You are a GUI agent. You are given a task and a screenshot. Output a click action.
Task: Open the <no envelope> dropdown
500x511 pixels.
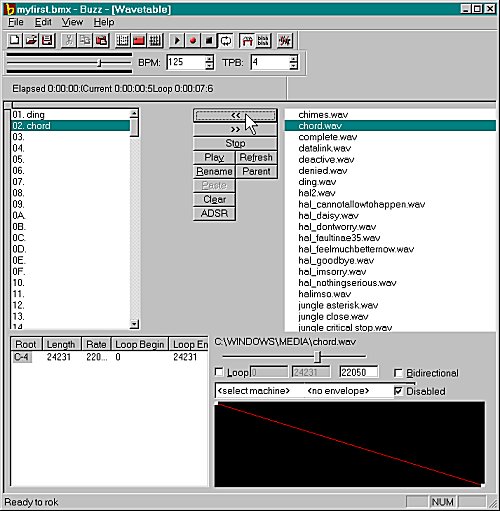(349, 391)
